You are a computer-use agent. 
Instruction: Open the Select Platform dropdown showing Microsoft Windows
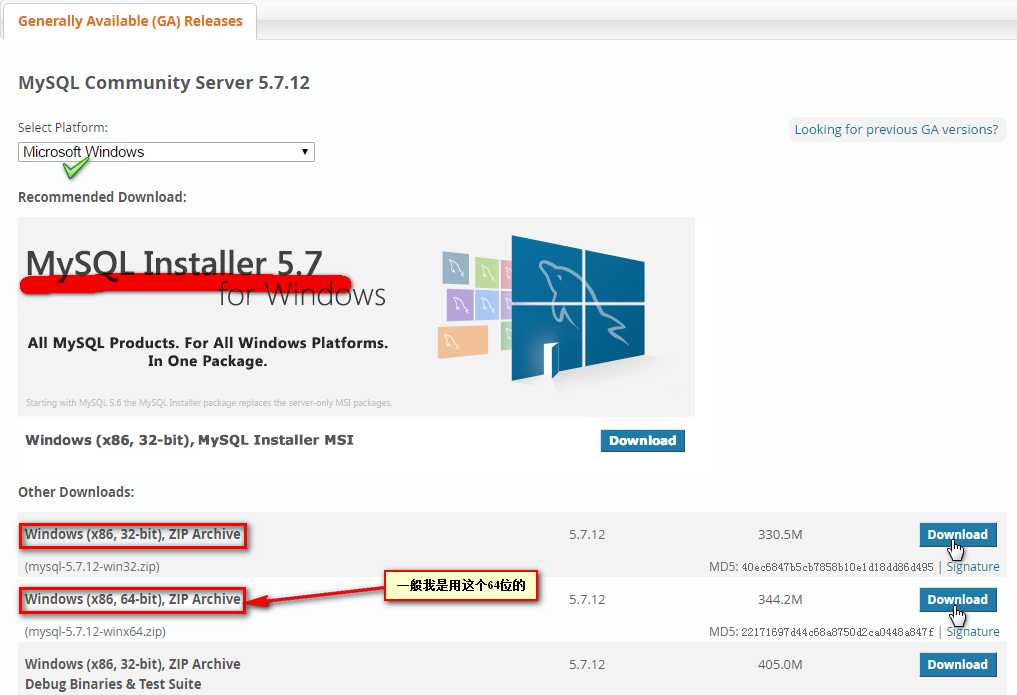166,152
